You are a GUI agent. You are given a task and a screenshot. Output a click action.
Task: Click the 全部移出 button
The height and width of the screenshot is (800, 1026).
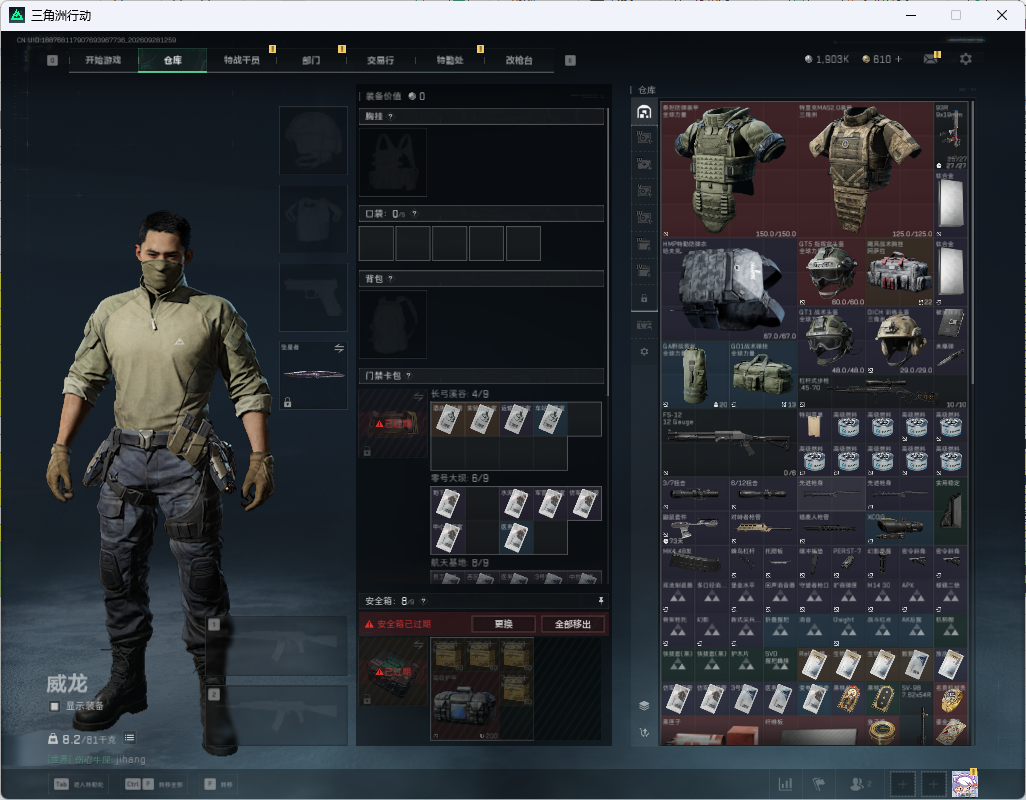(573, 624)
